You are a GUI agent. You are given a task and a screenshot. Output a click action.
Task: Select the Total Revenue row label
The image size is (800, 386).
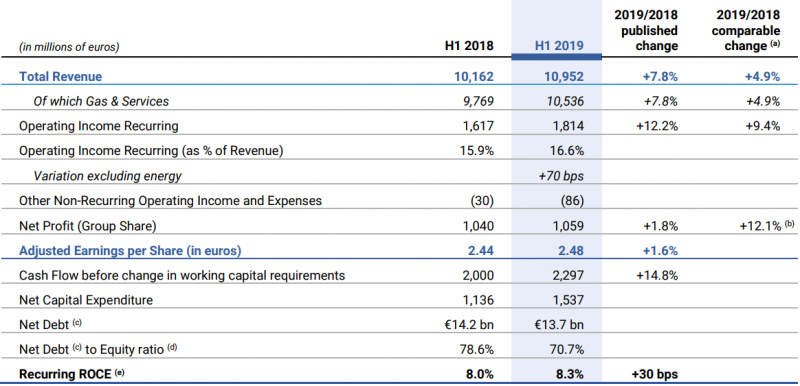click(61, 76)
